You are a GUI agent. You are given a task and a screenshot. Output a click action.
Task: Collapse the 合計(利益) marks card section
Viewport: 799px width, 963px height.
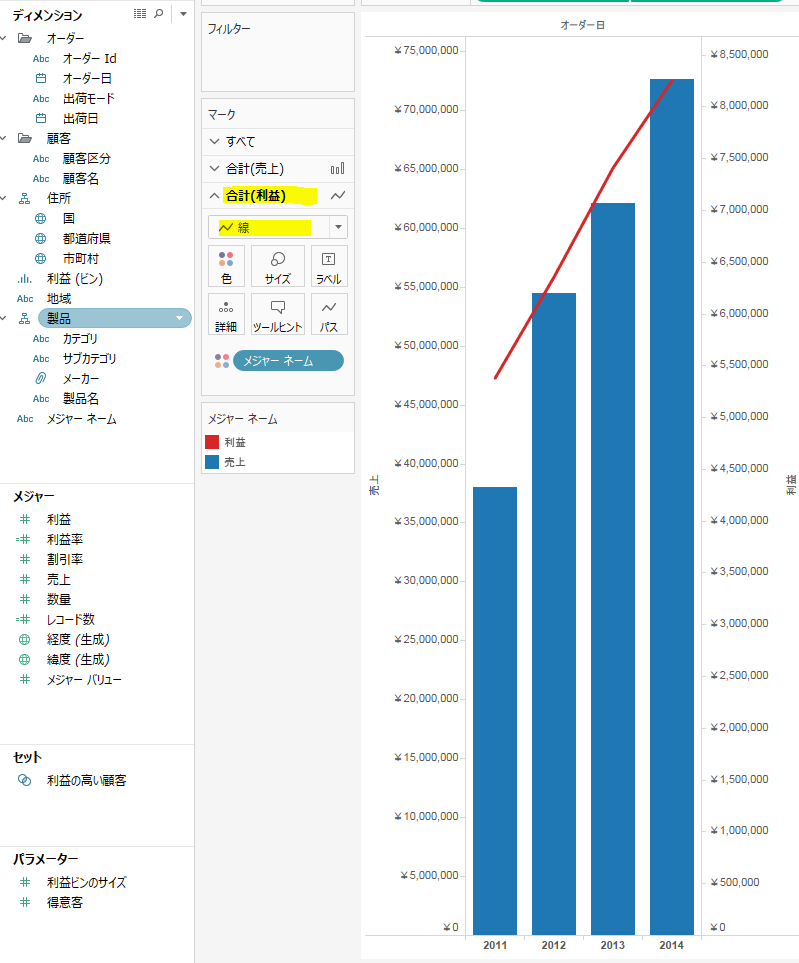point(214,195)
